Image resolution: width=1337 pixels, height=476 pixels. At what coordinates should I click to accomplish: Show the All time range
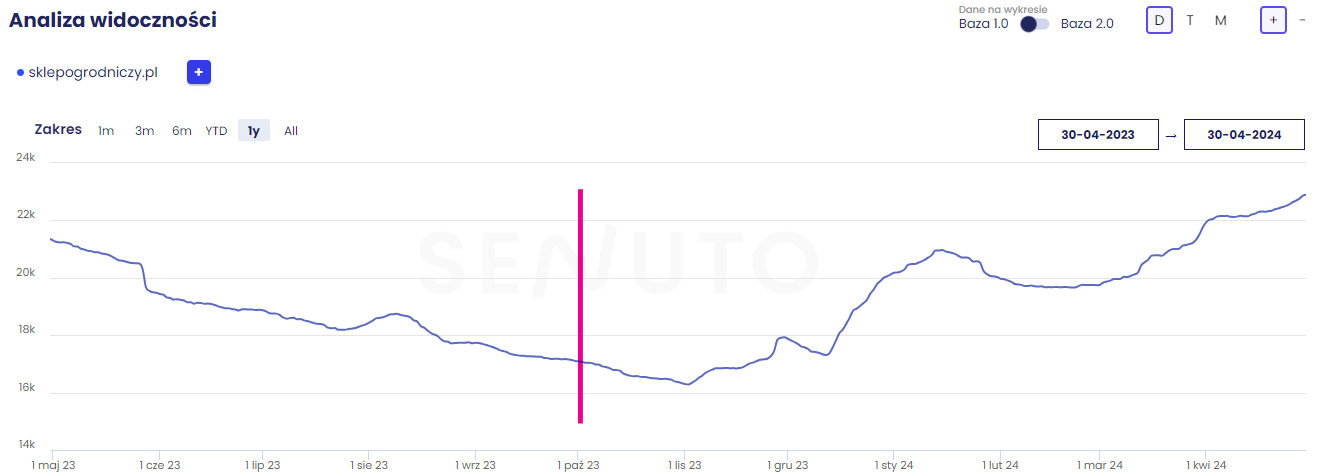pos(291,131)
